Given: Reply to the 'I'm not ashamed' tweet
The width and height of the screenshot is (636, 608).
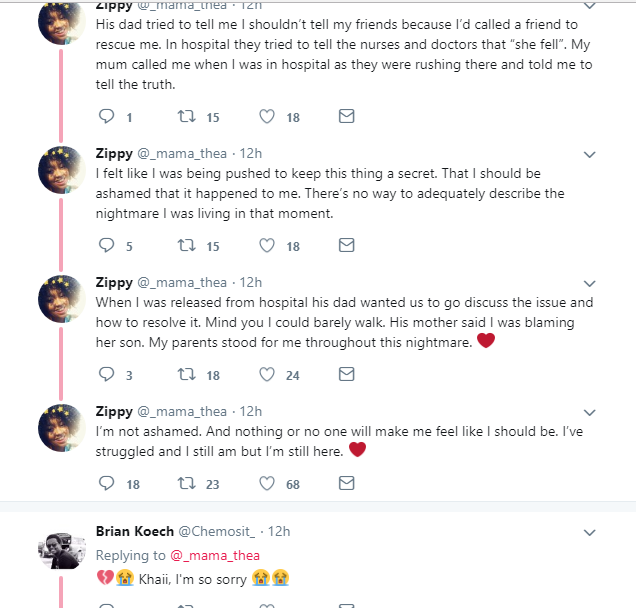Looking at the screenshot, I should pyautogui.click(x=108, y=483).
